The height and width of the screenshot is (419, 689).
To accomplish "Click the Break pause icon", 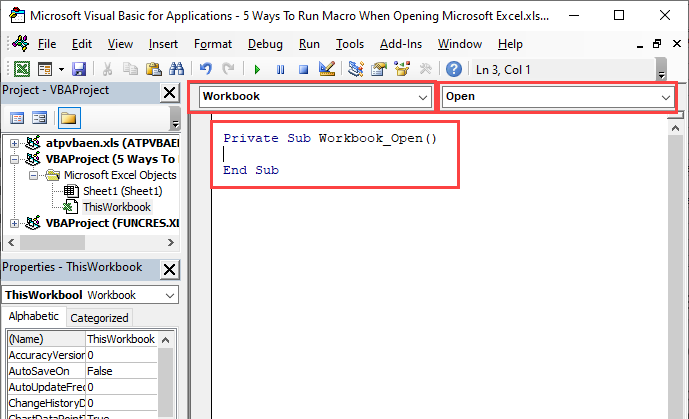I will coord(280,69).
